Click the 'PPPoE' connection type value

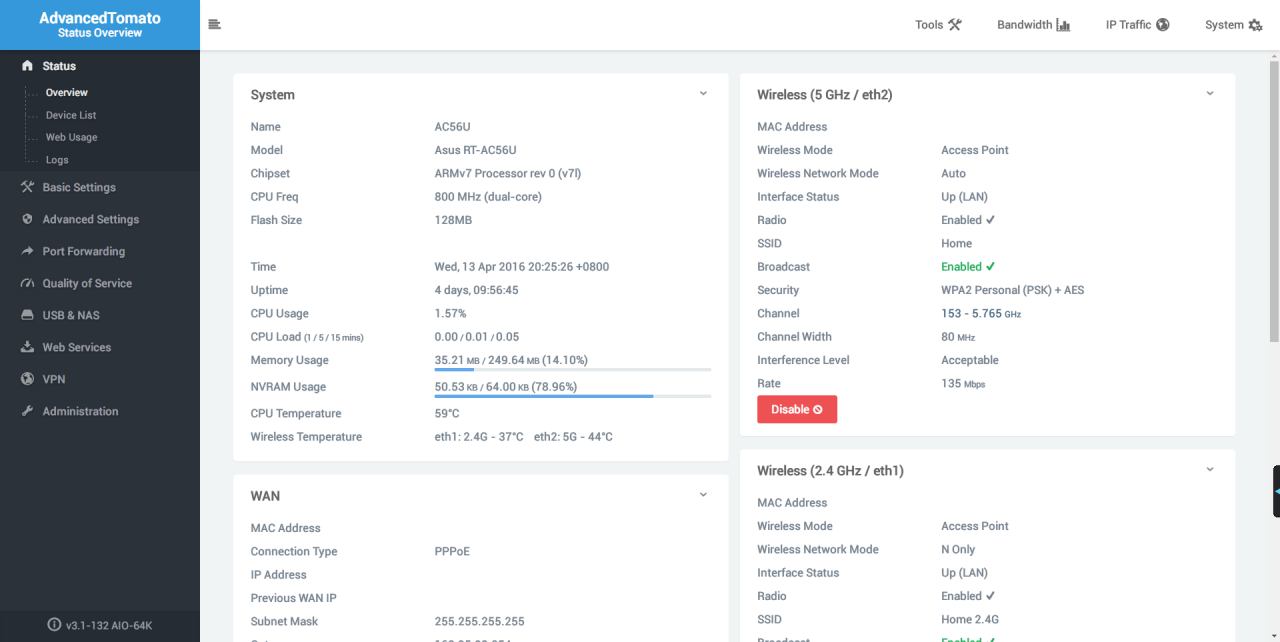pyautogui.click(x=452, y=551)
